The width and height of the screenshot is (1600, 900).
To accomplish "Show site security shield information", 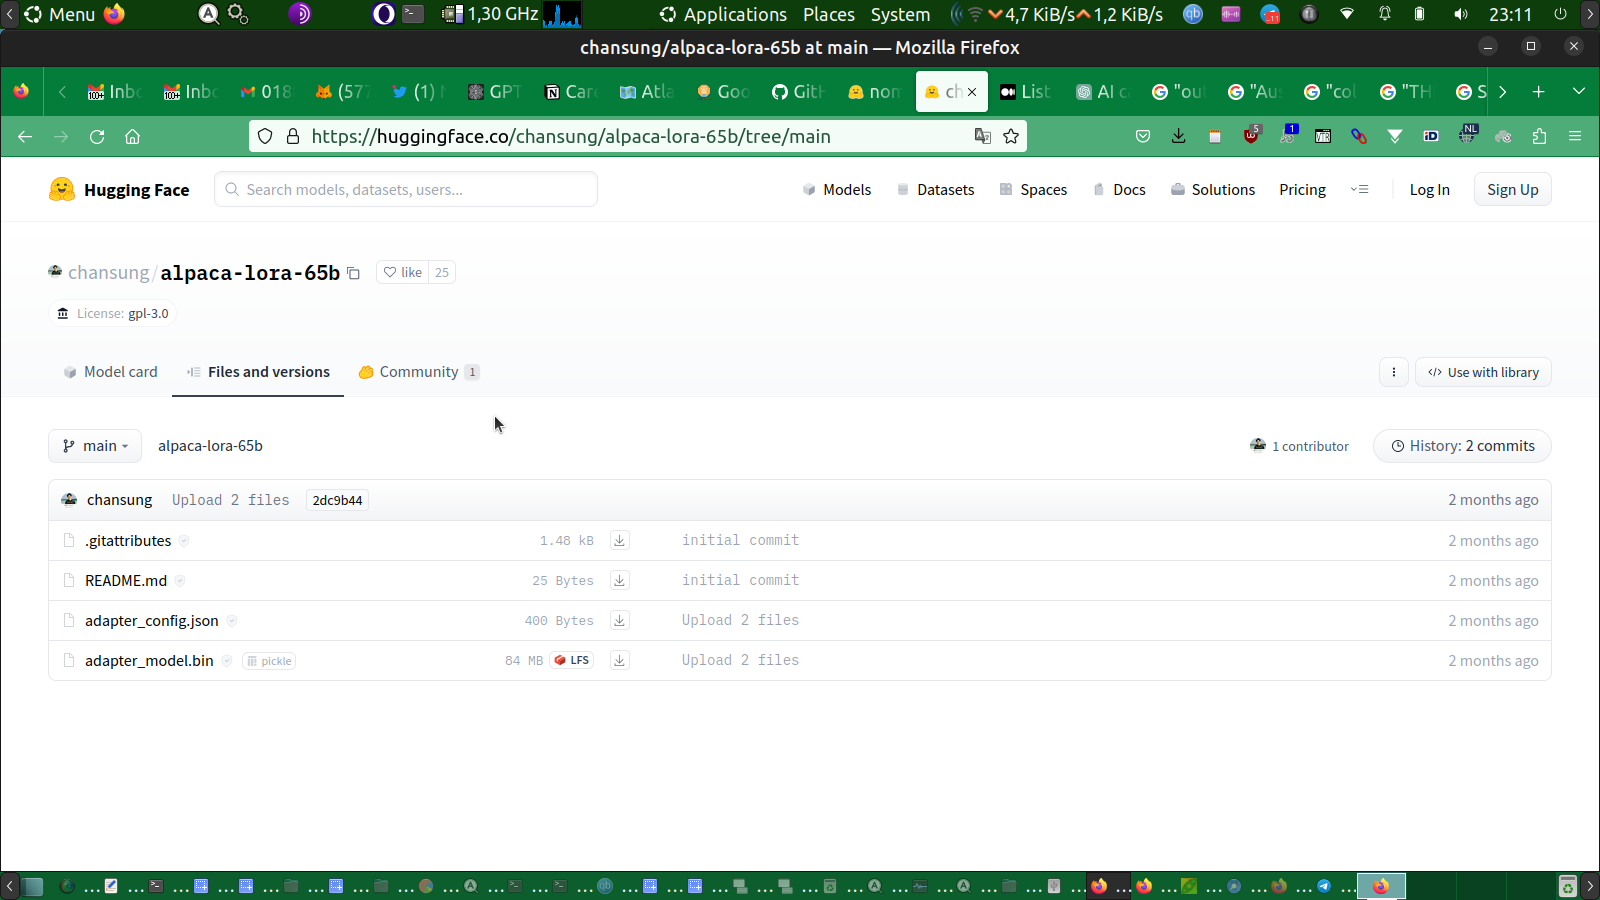I will click(265, 136).
